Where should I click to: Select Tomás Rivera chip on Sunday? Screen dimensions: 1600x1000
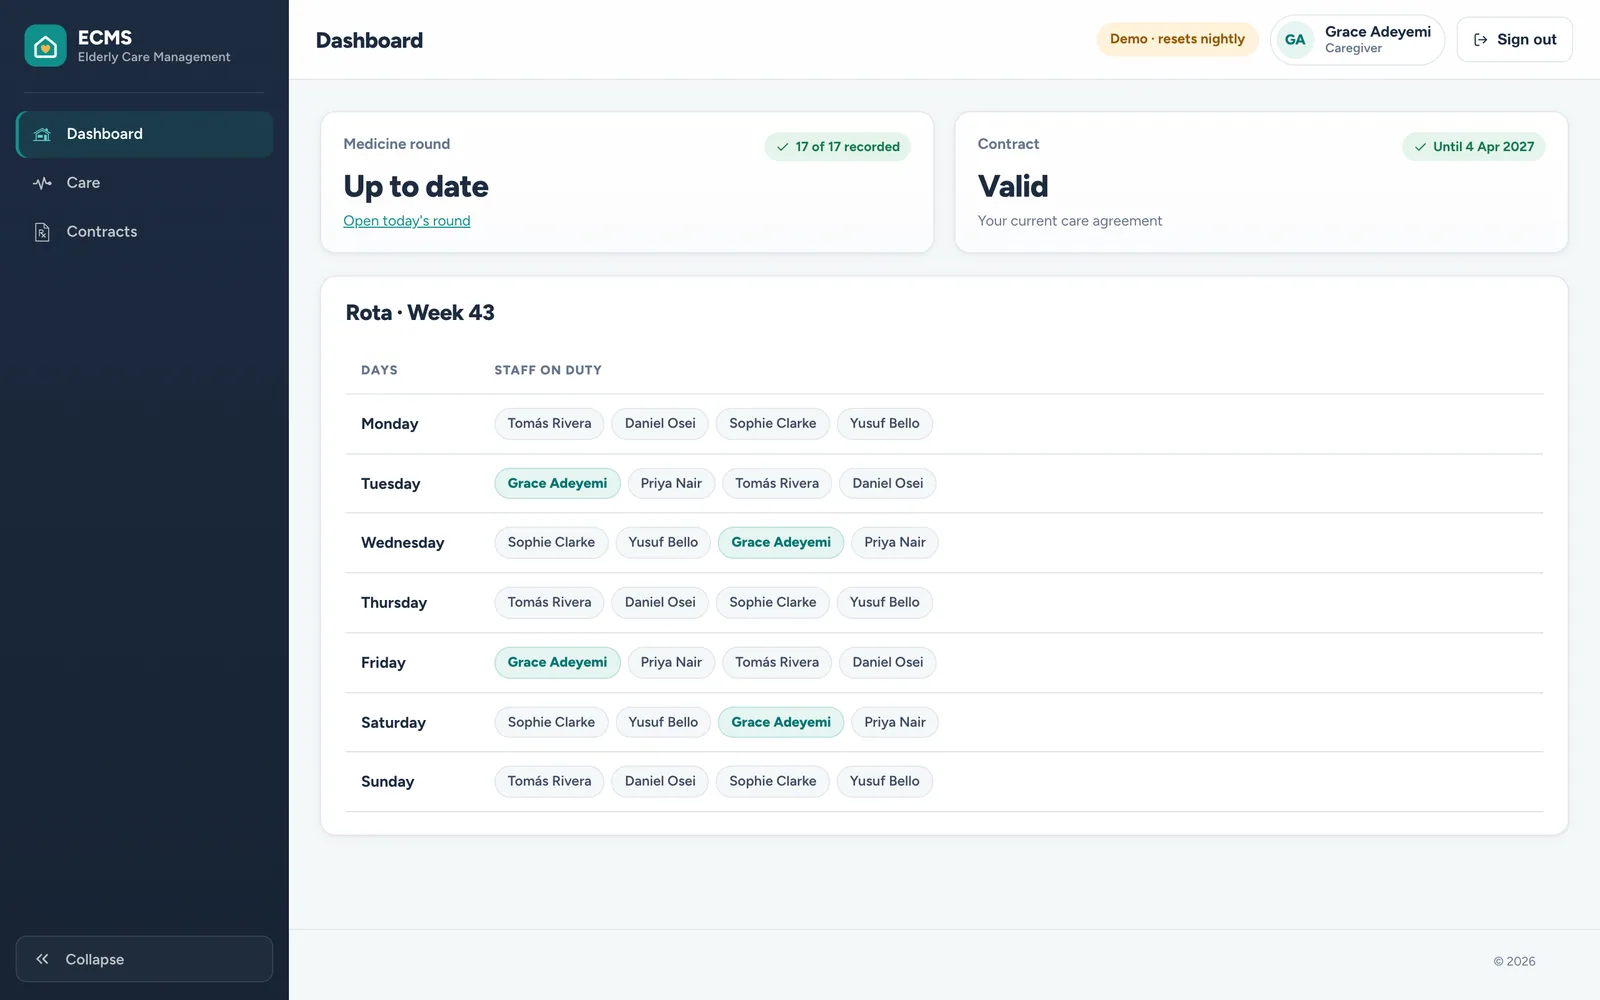[x=549, y=782]
